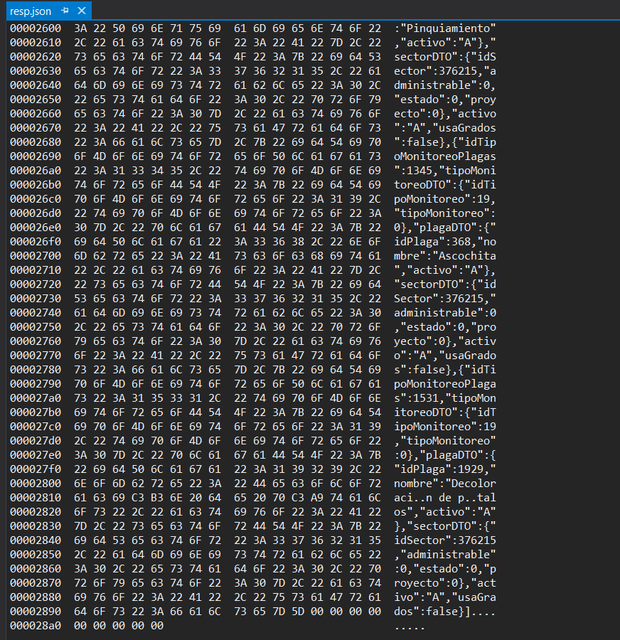Select ASCII text ector":376215,"a
The image size is (620, 640).
coord(445,71)
